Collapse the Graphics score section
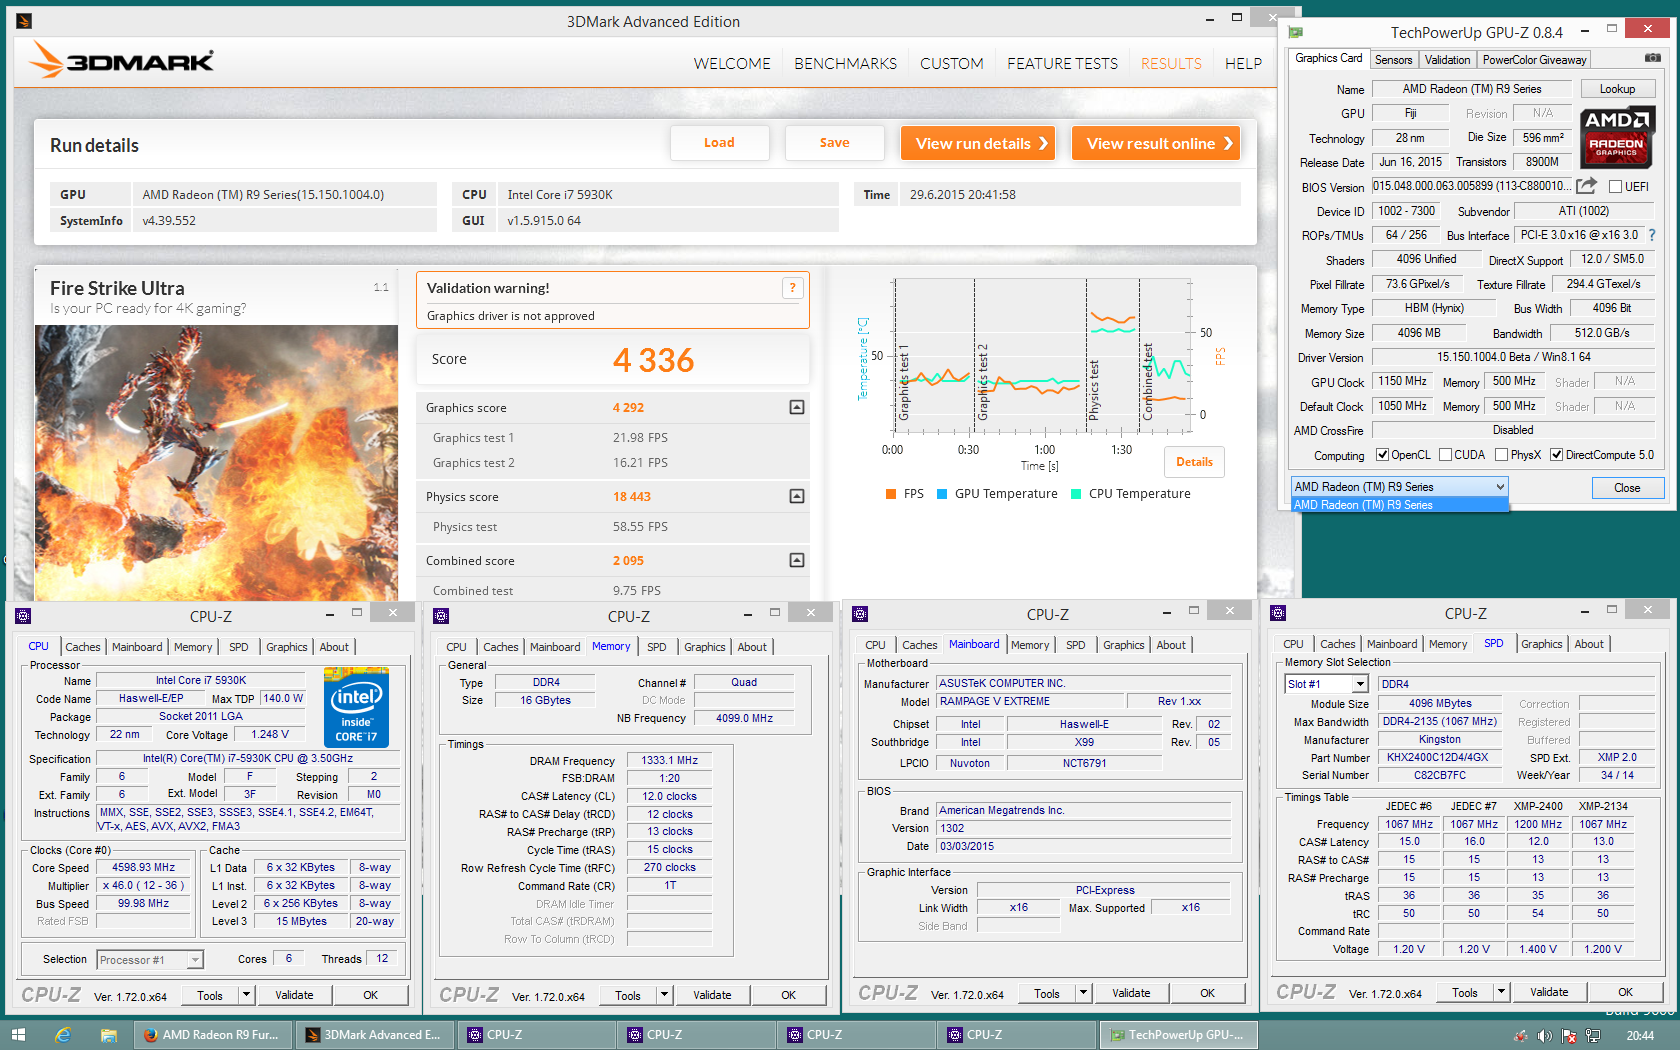1680x1050 pixels. click(x=797, y=407)
